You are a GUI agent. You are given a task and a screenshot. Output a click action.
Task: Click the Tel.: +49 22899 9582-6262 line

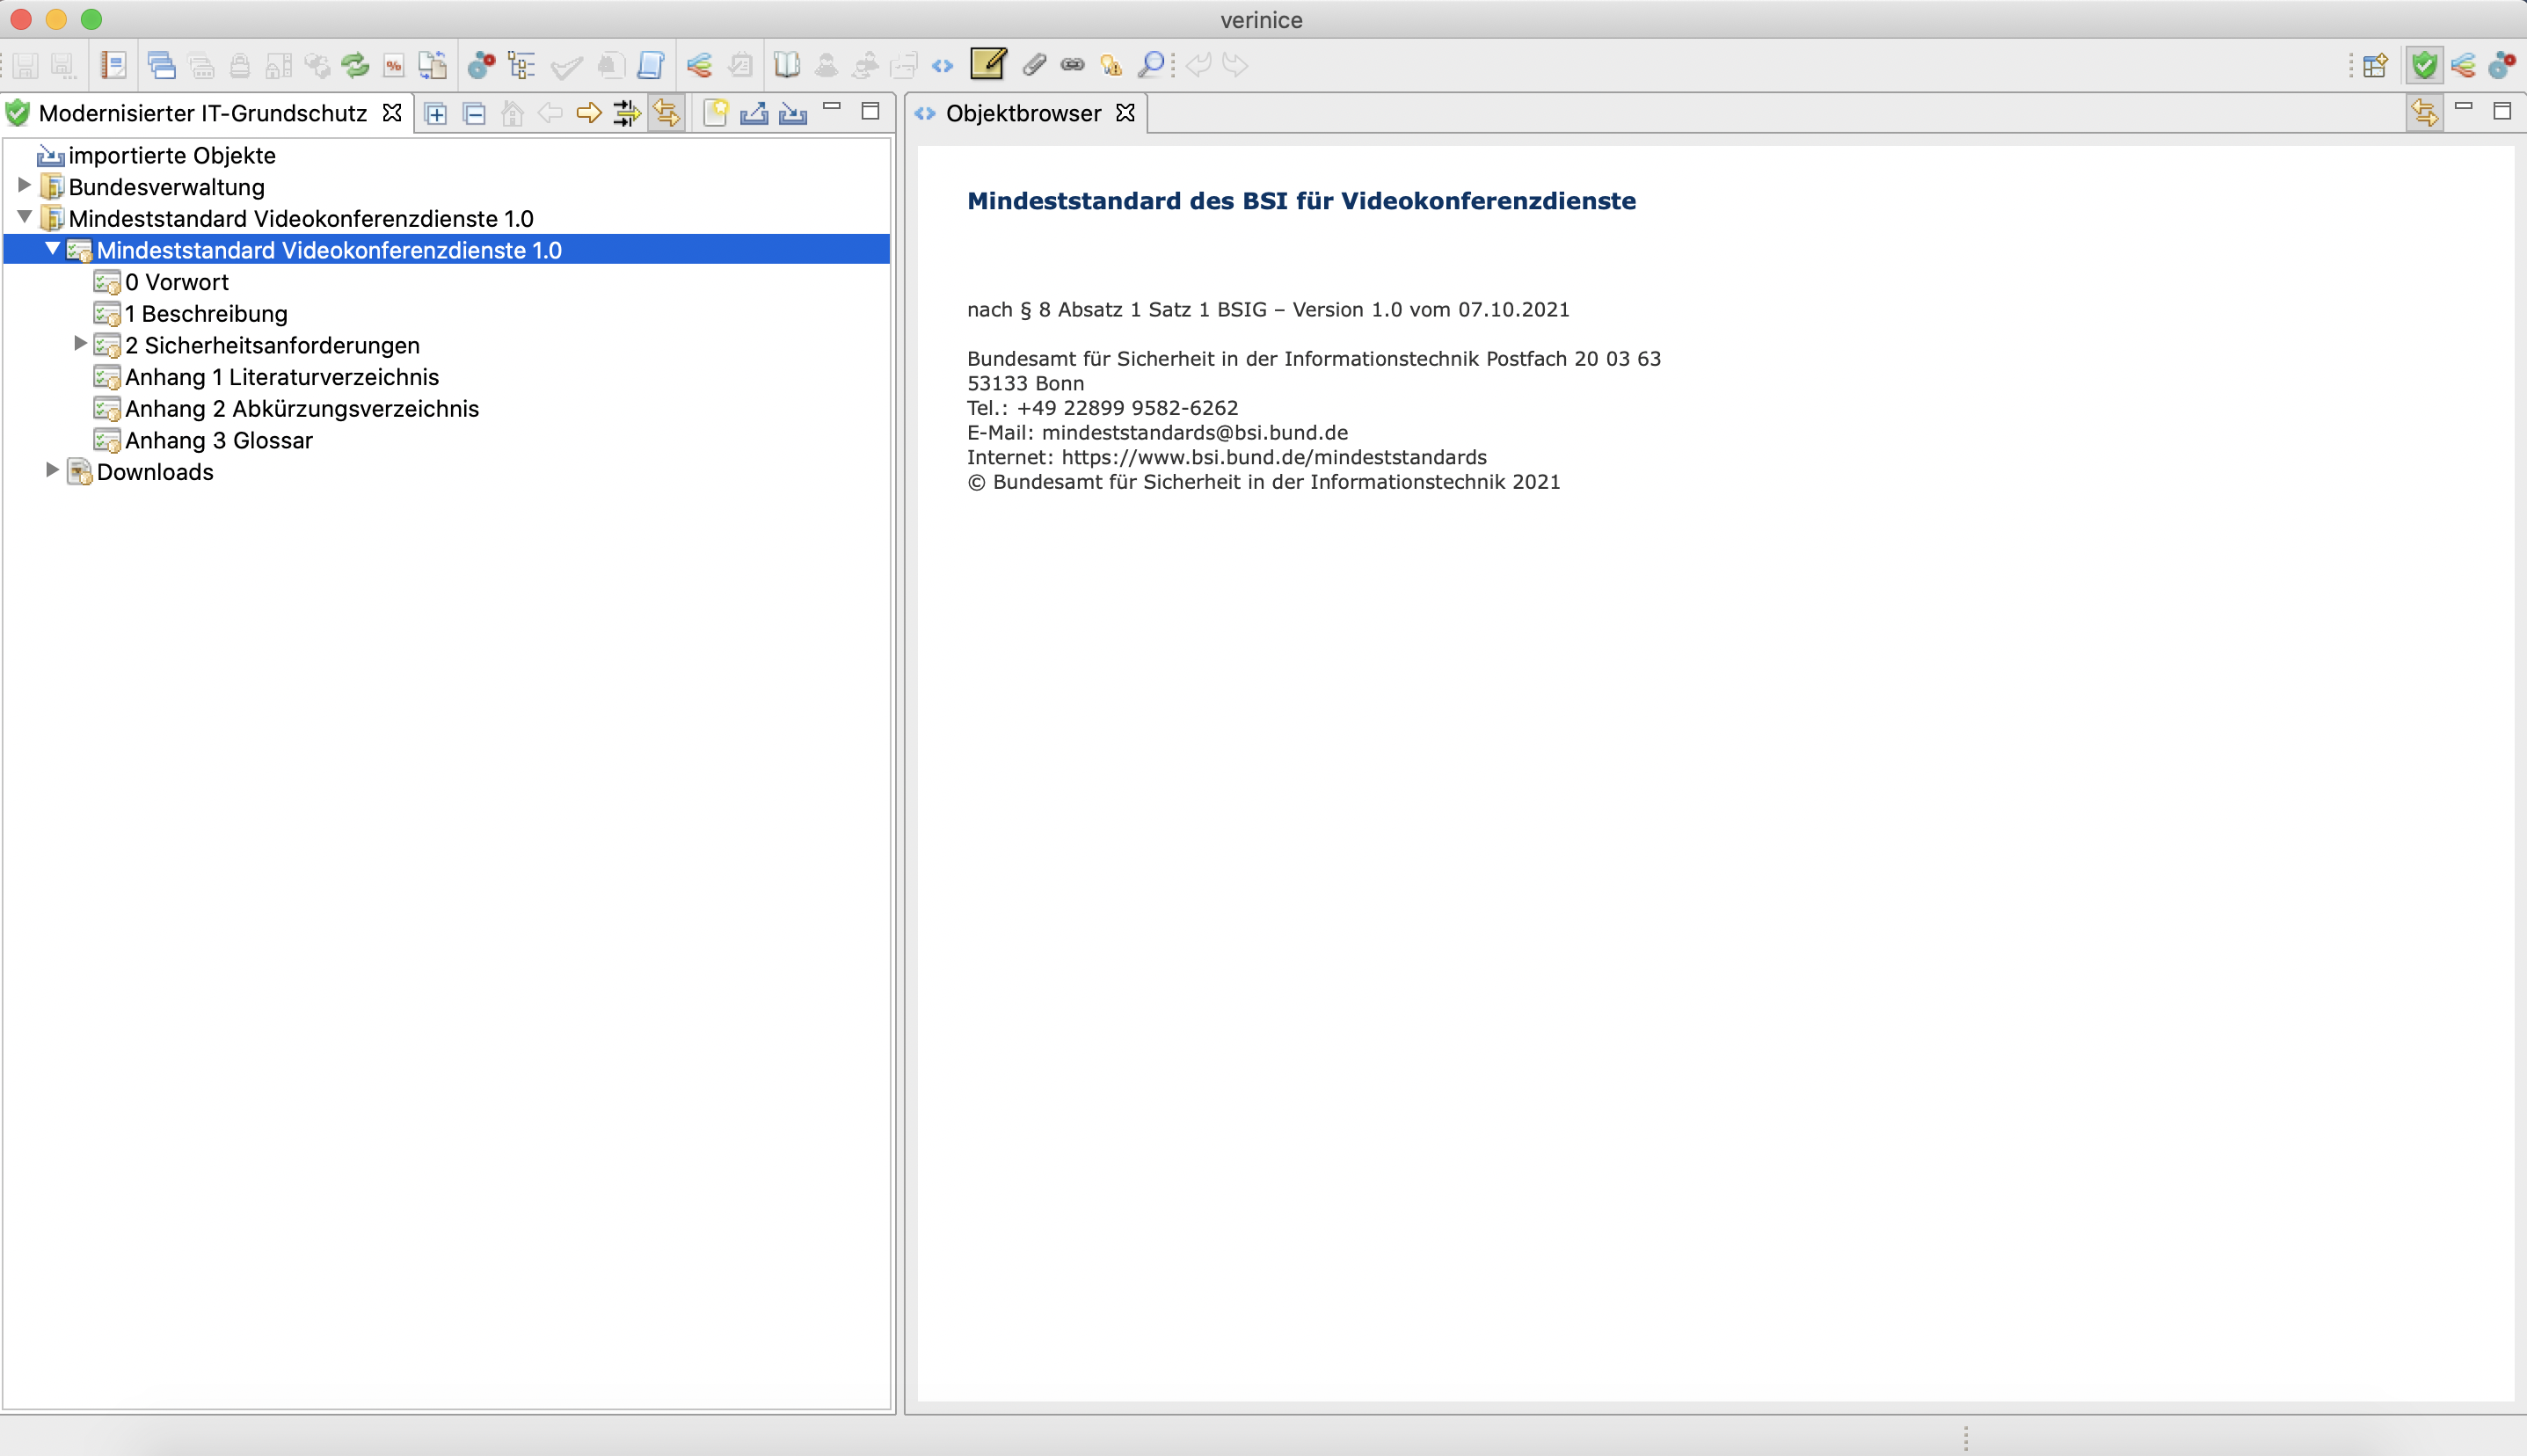1102,408
